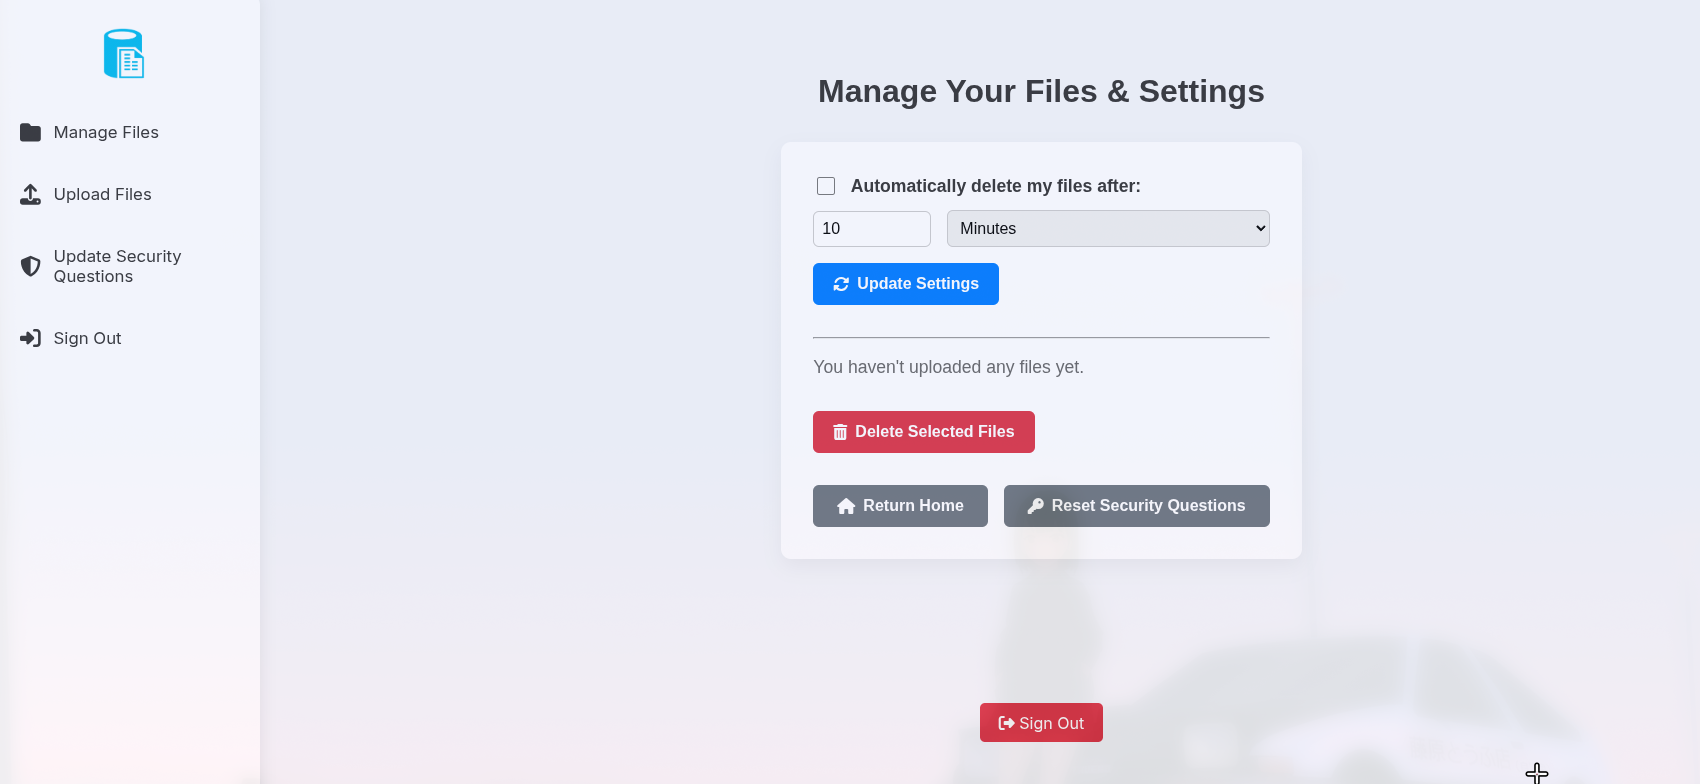Screen dimensions: 1700x784
Task: Click the key icon on Reset button
Action: [x=1035, y=506]
